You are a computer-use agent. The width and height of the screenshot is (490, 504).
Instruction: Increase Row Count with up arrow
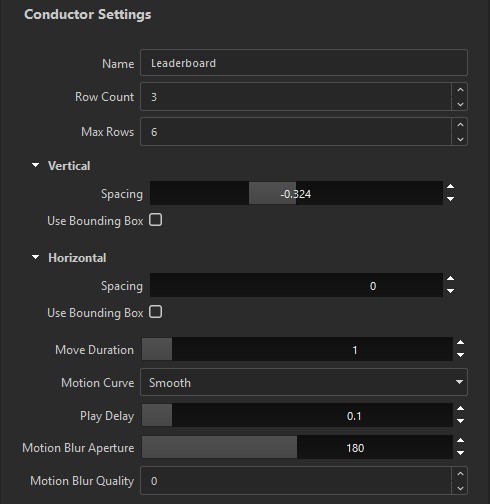pos(460,90)
